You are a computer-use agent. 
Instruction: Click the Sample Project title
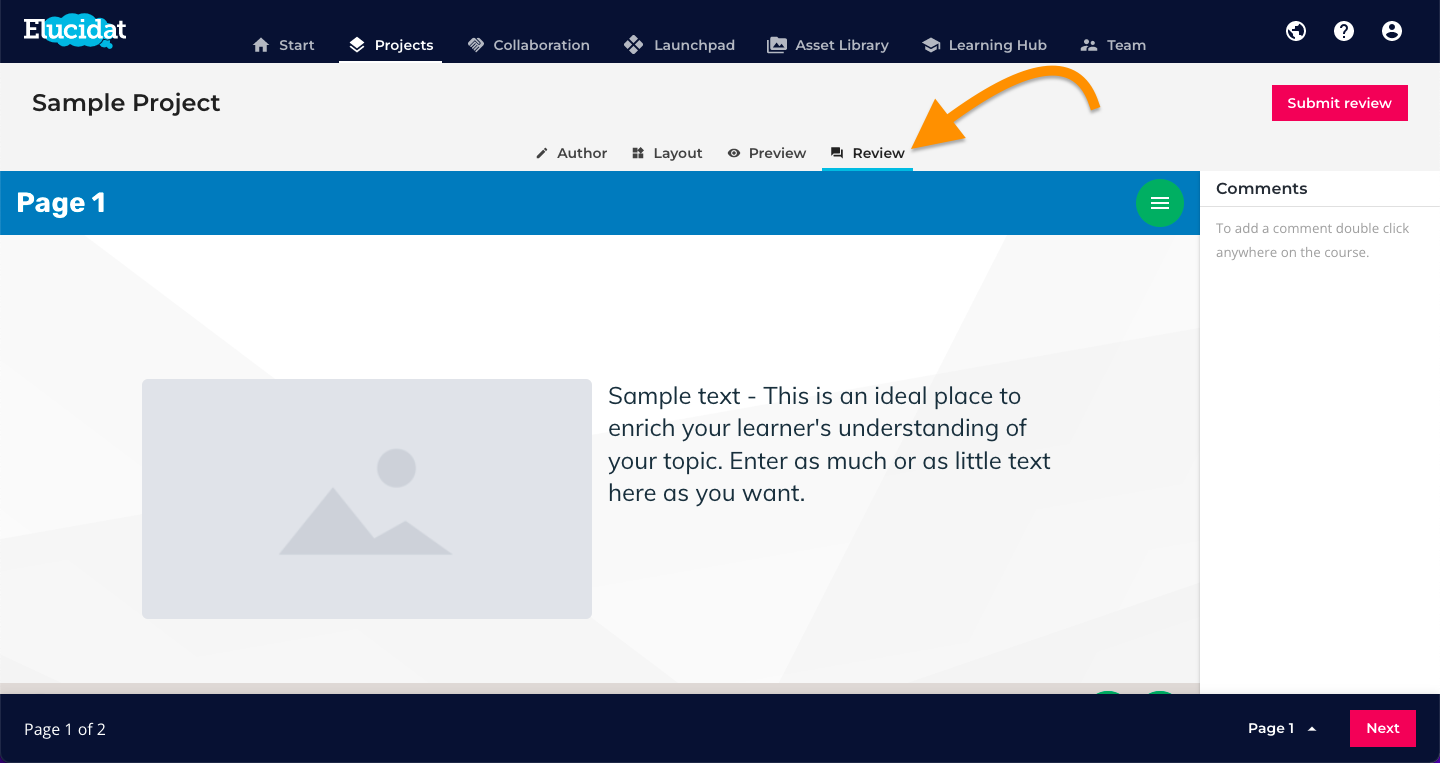[126, 103]
